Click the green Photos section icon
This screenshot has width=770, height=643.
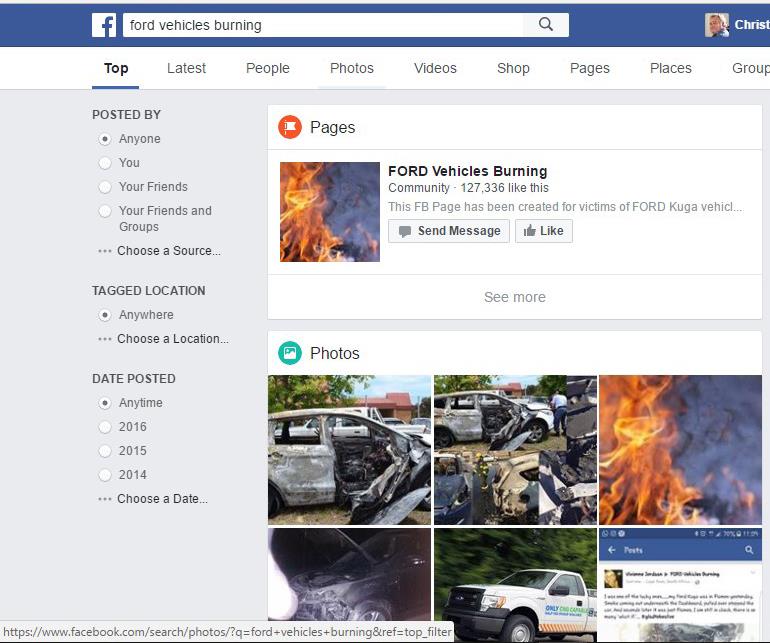tap(290, 353)
